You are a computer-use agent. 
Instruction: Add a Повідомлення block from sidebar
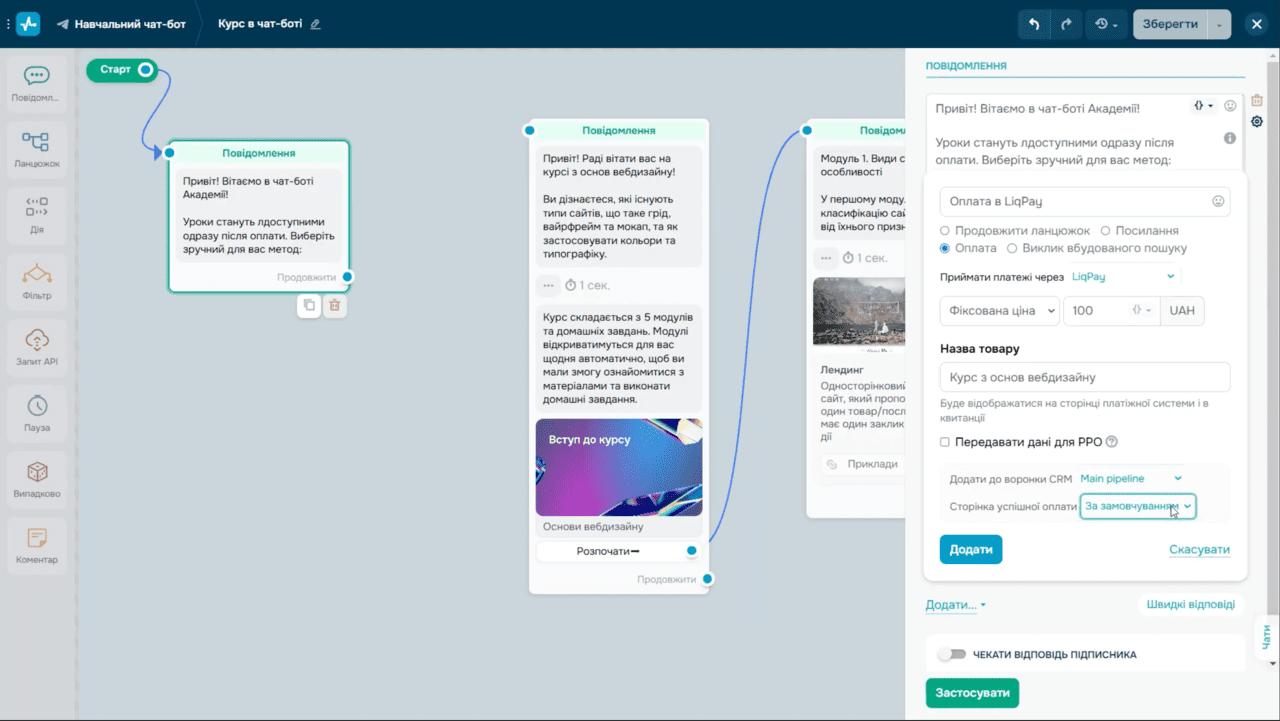[37, 82]
